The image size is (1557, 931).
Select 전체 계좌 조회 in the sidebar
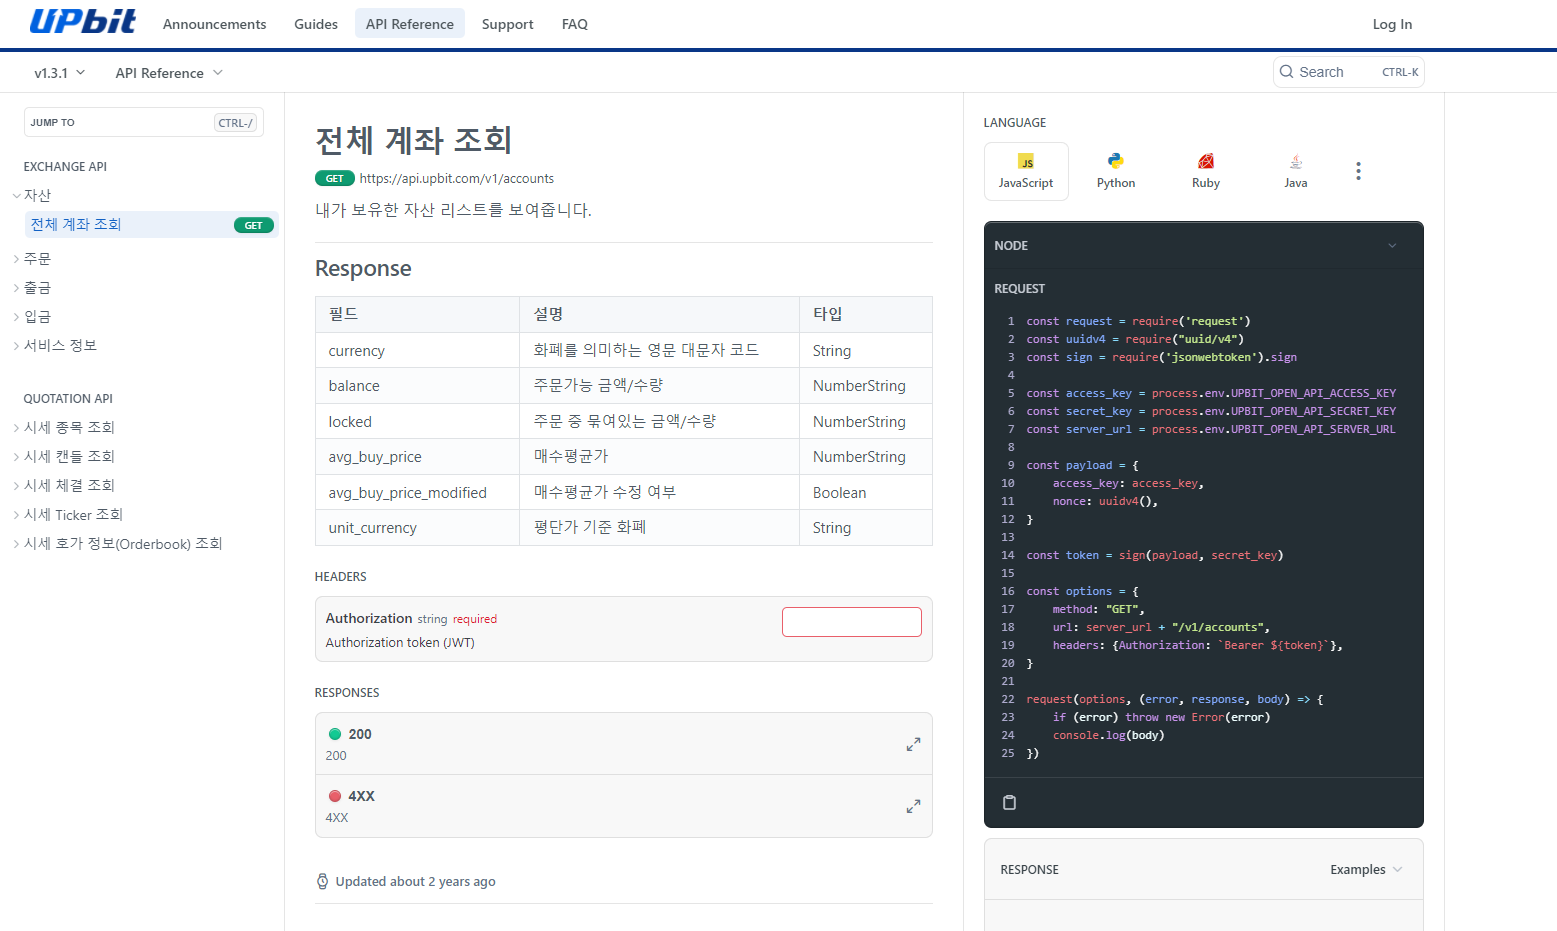(151, 224)
